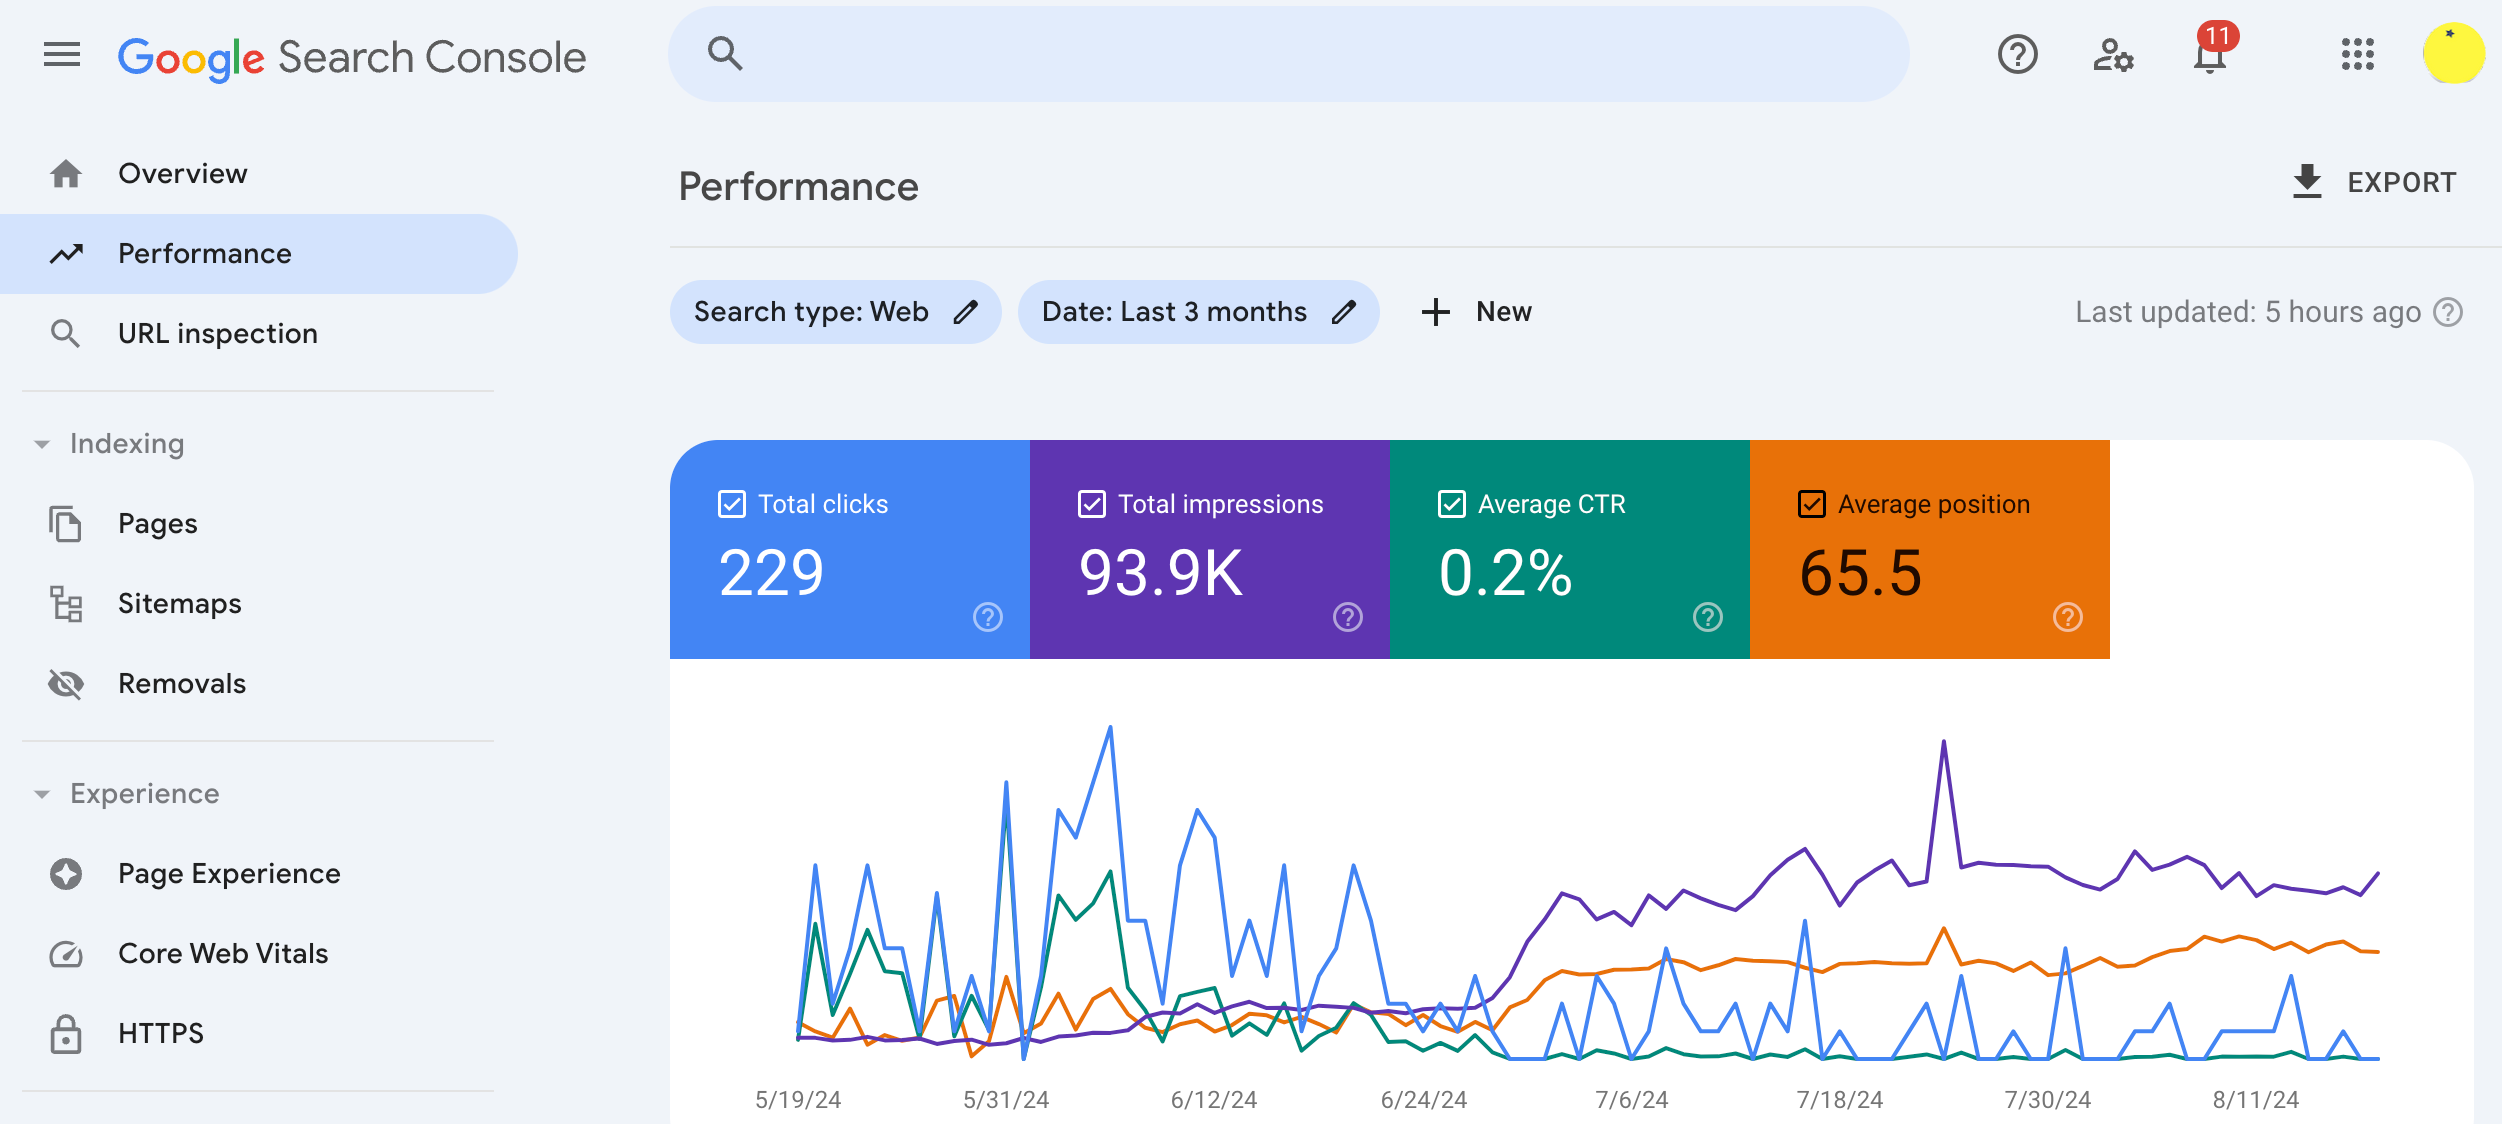The image size is (2502, 1124).
Task: Add a filter with New
Action: (1477, 311)
